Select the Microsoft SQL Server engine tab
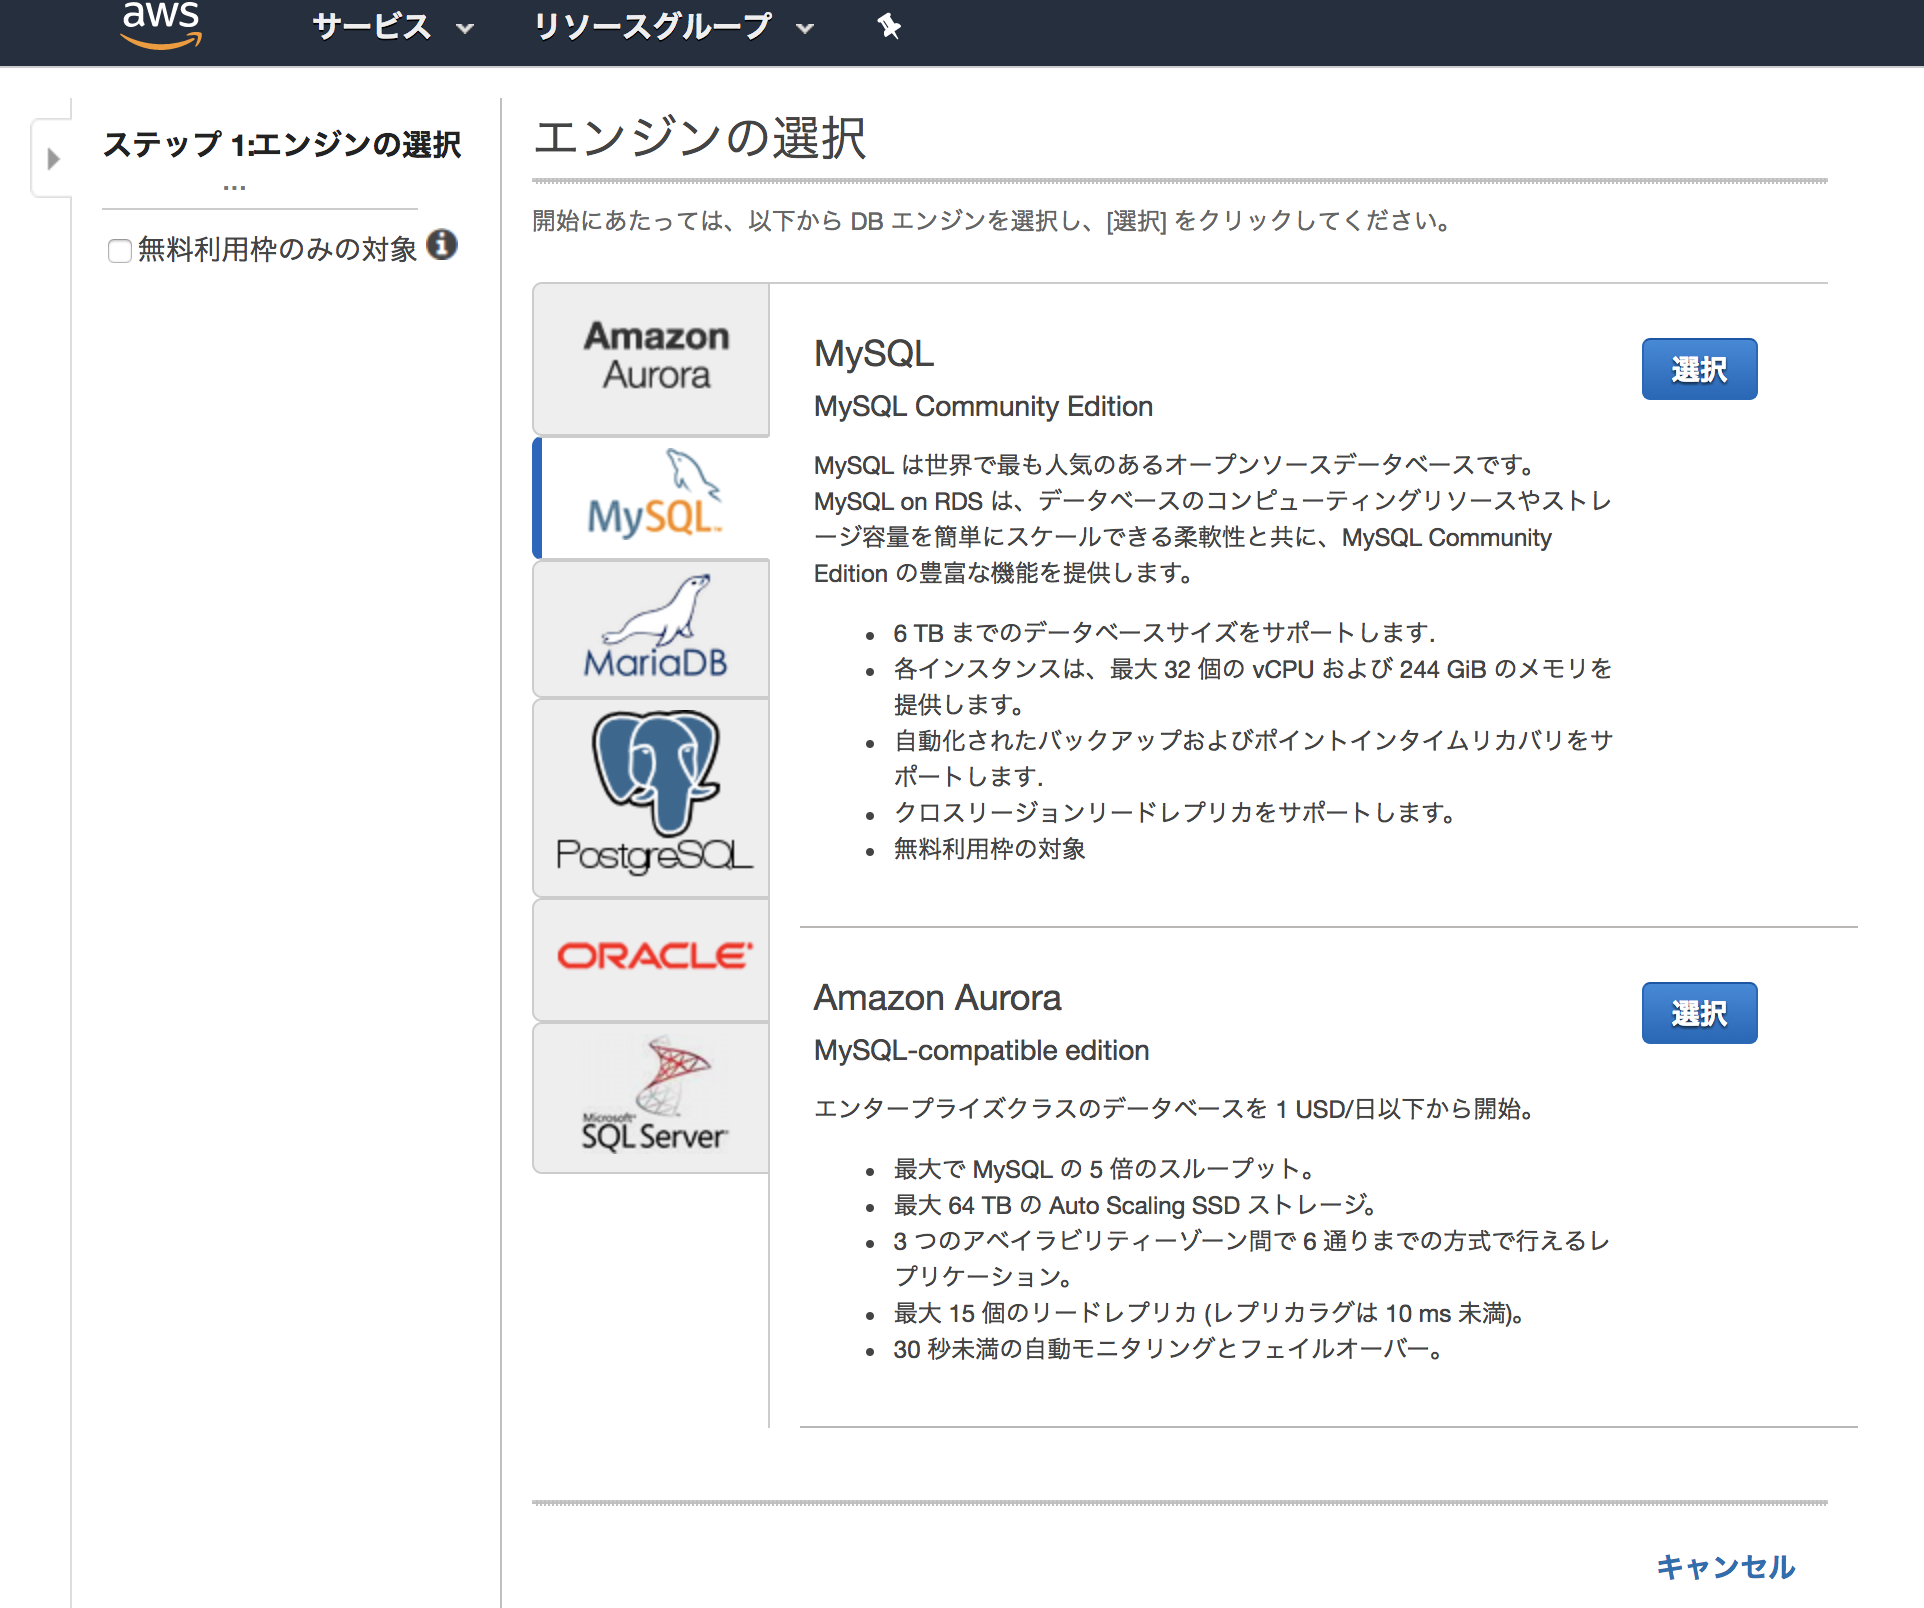 tap(652, 1097)
